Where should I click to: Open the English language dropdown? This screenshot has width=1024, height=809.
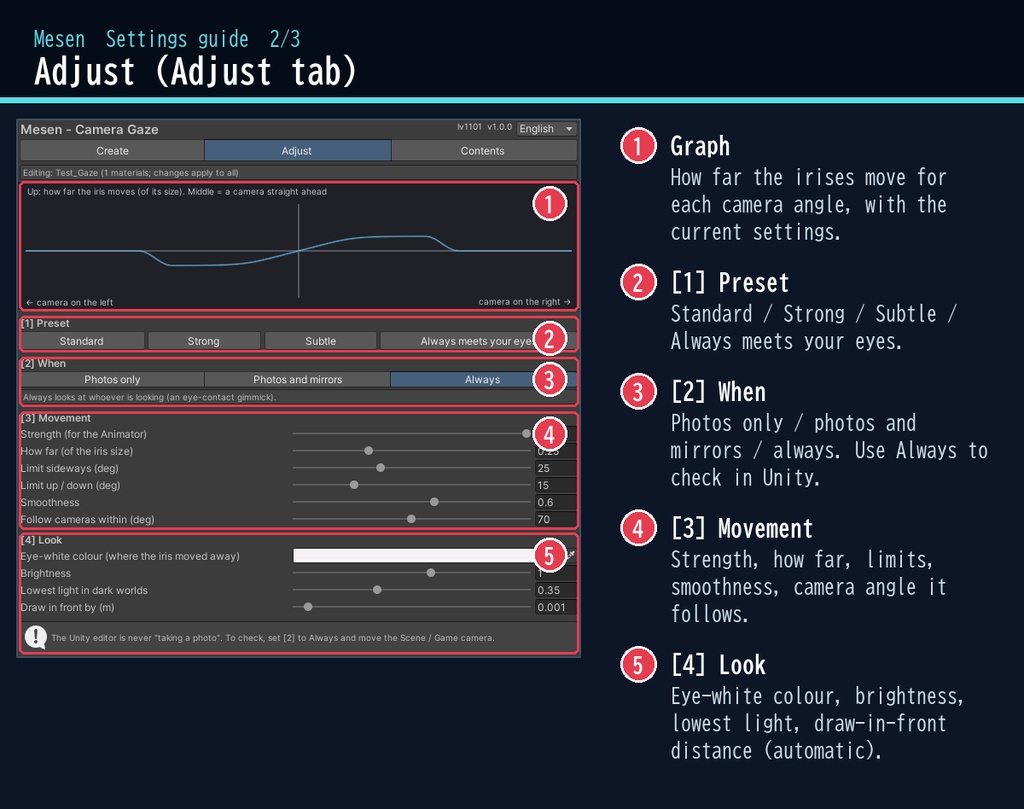click(x=546, y=129)
